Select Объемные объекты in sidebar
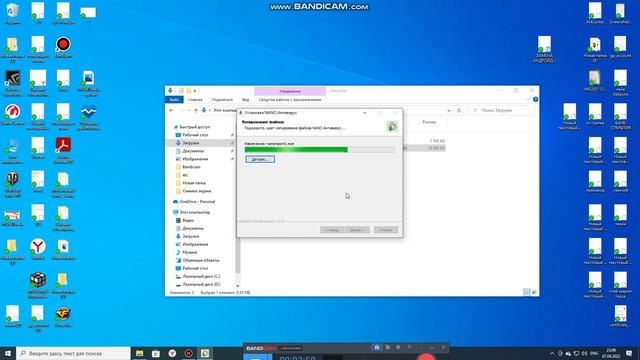 200,260
